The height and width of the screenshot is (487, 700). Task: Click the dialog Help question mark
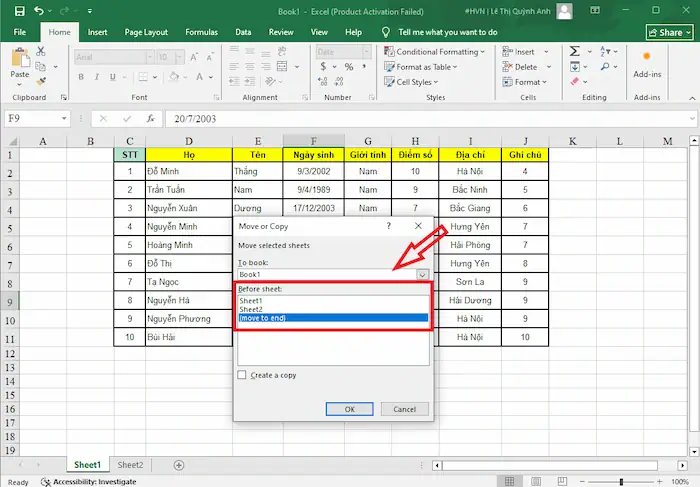pos(389,227)
